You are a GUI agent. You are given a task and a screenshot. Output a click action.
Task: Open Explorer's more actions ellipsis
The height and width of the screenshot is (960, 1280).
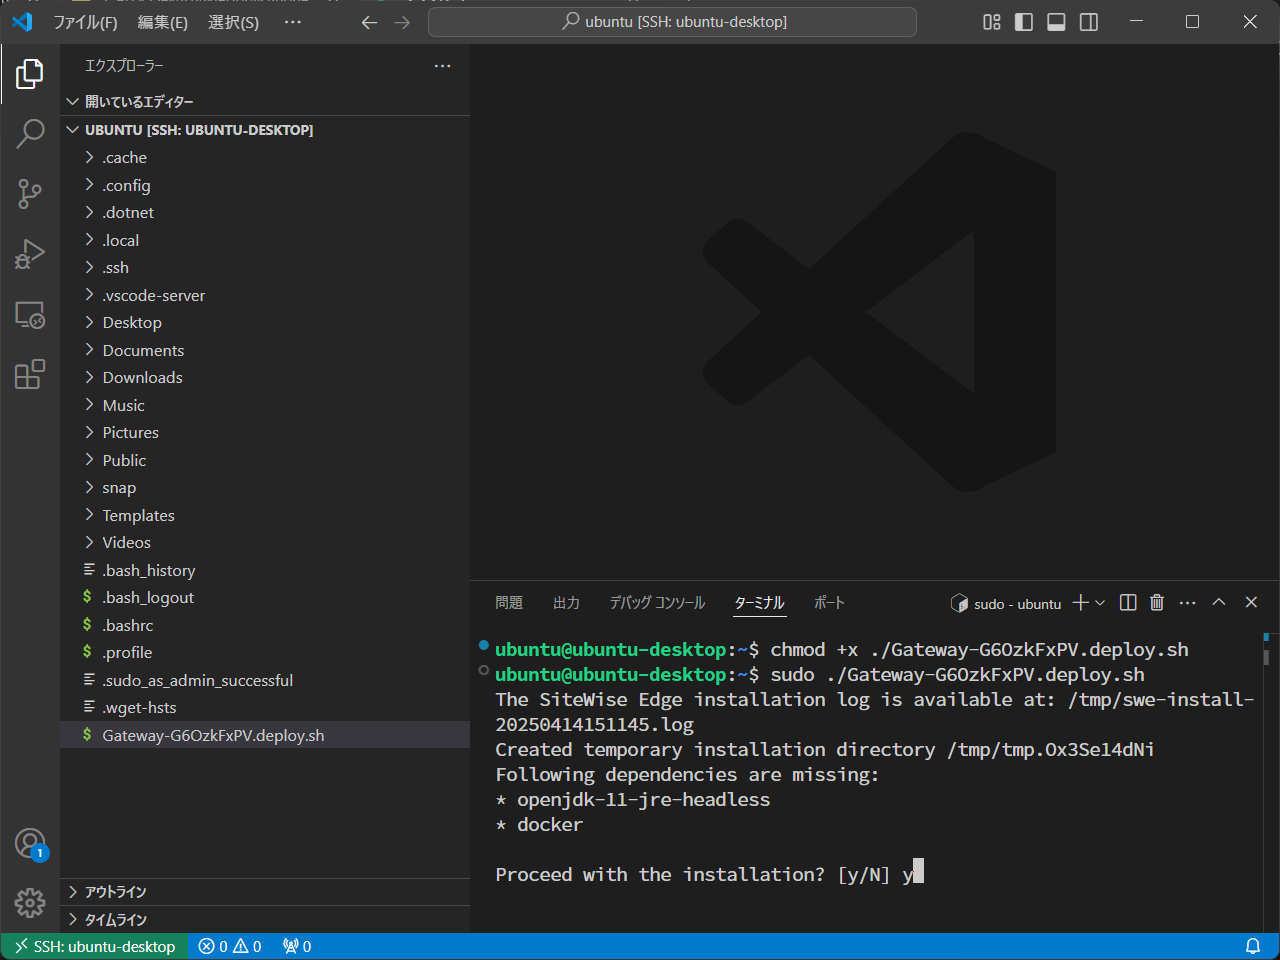coord(442,66)
